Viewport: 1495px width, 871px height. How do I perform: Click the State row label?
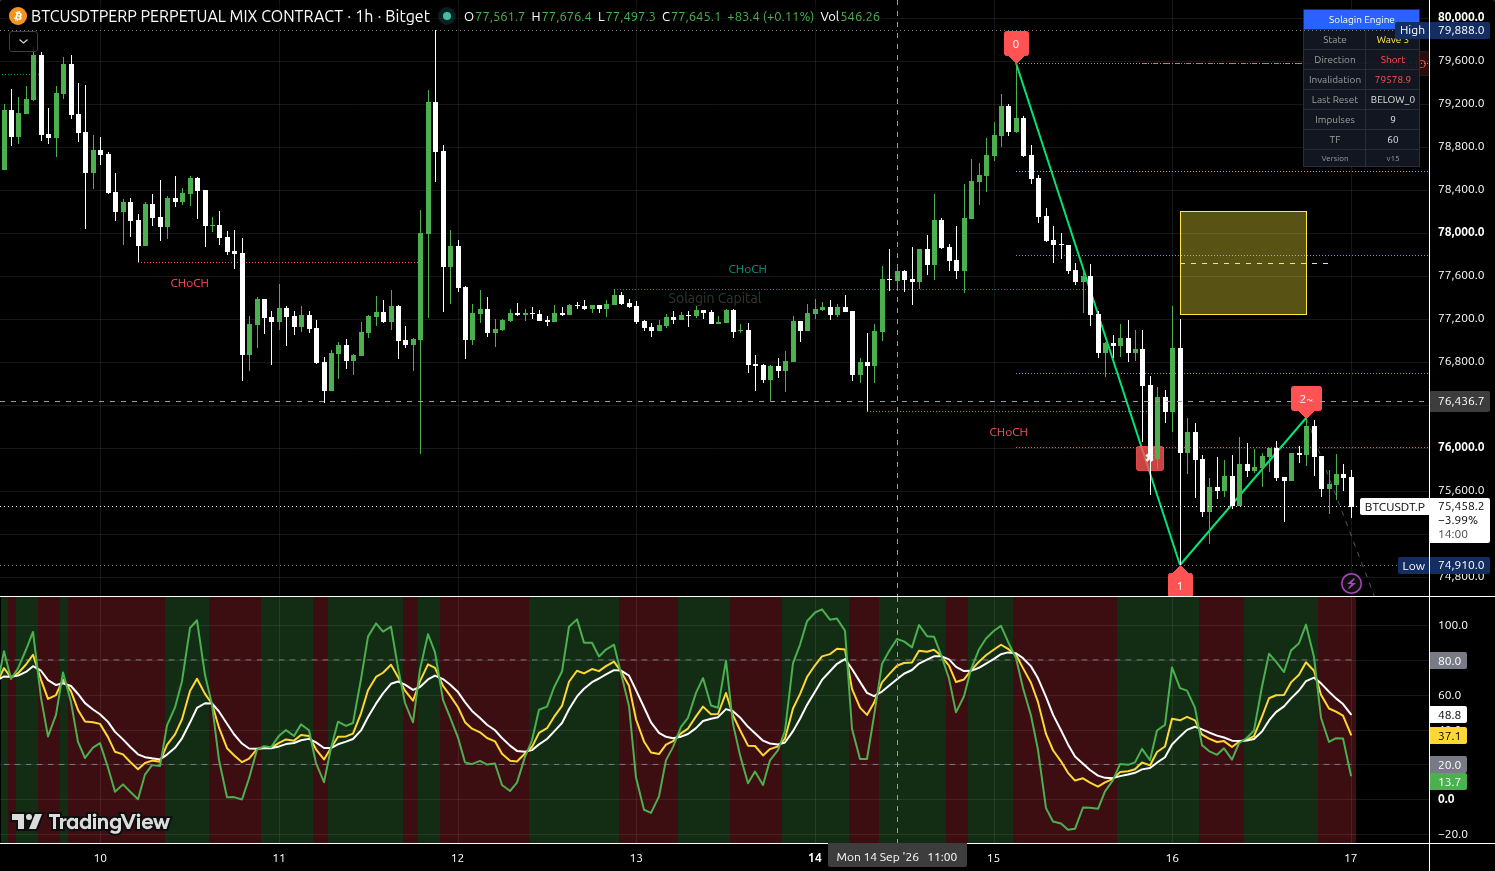tap(1335, 40)
